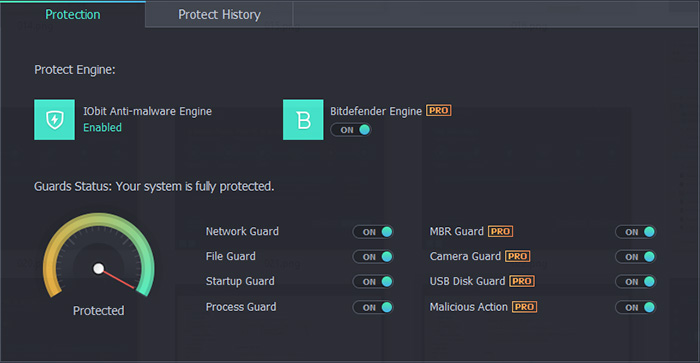
Task: Click the PRO badge next to Bitdefender Engine
Action: (x=438, y=110)
